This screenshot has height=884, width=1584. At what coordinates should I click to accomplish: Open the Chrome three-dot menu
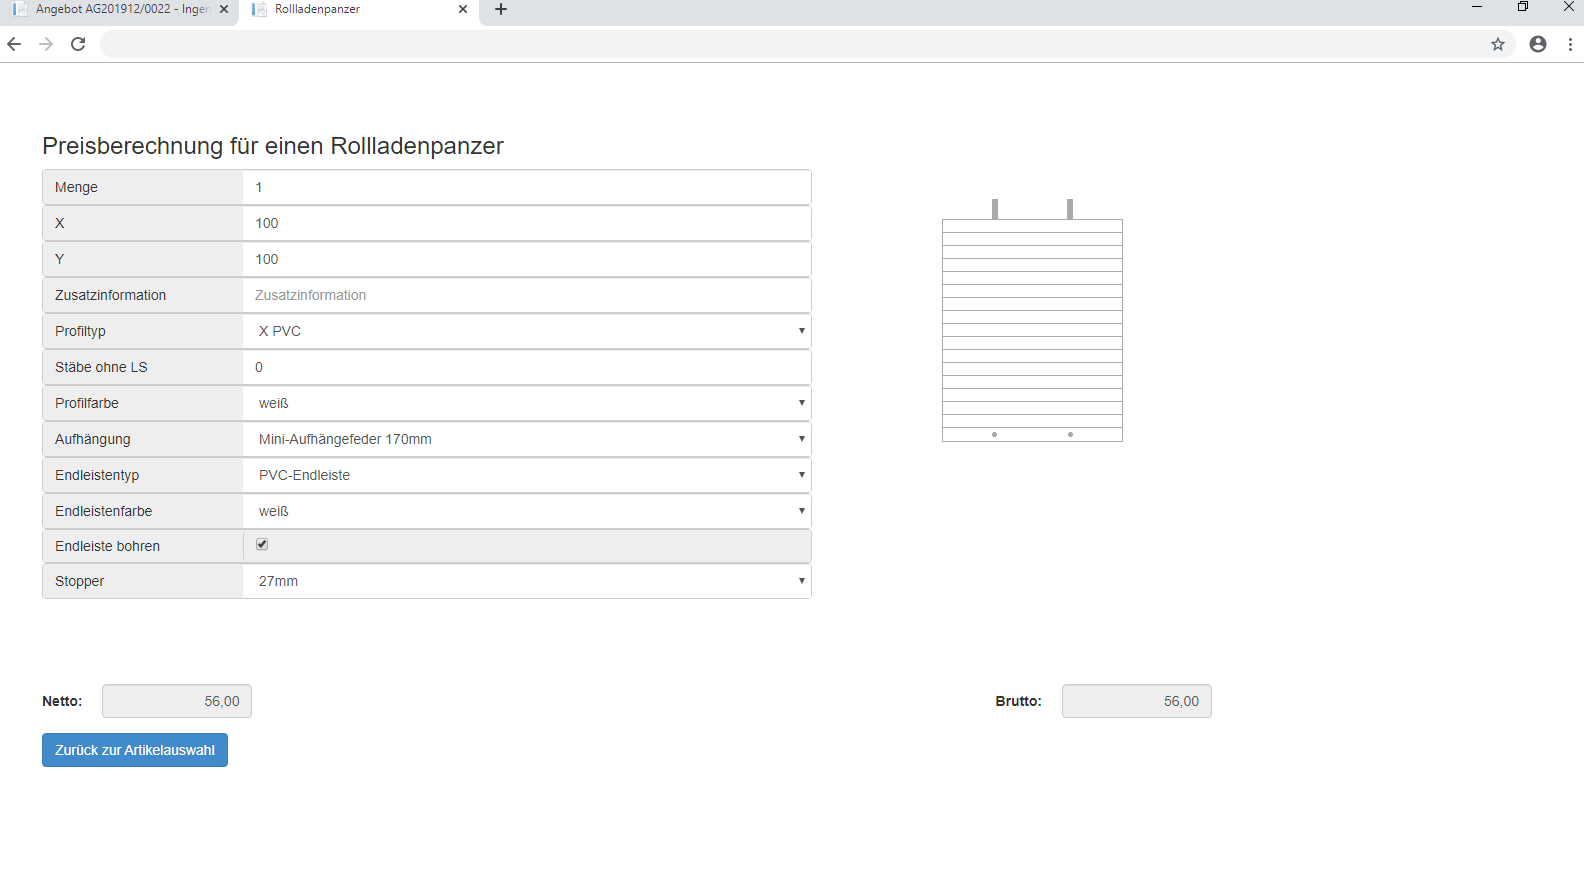(x=1570, y=44)
